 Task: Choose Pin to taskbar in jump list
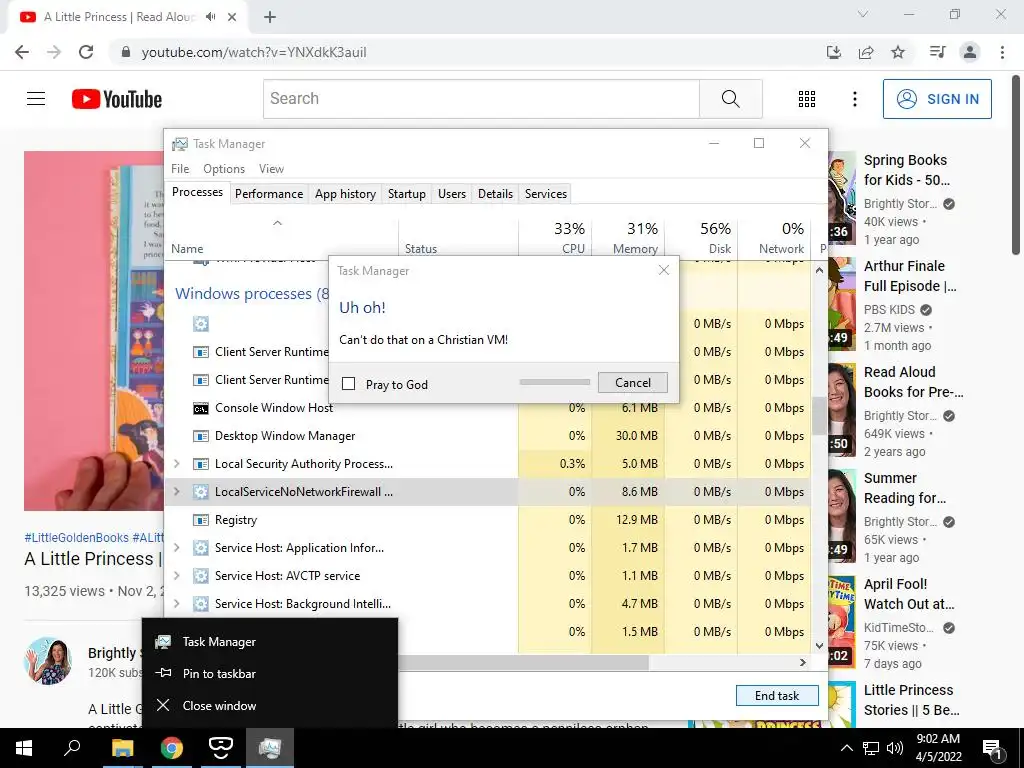pyautogui.click(x=270, y=673)
